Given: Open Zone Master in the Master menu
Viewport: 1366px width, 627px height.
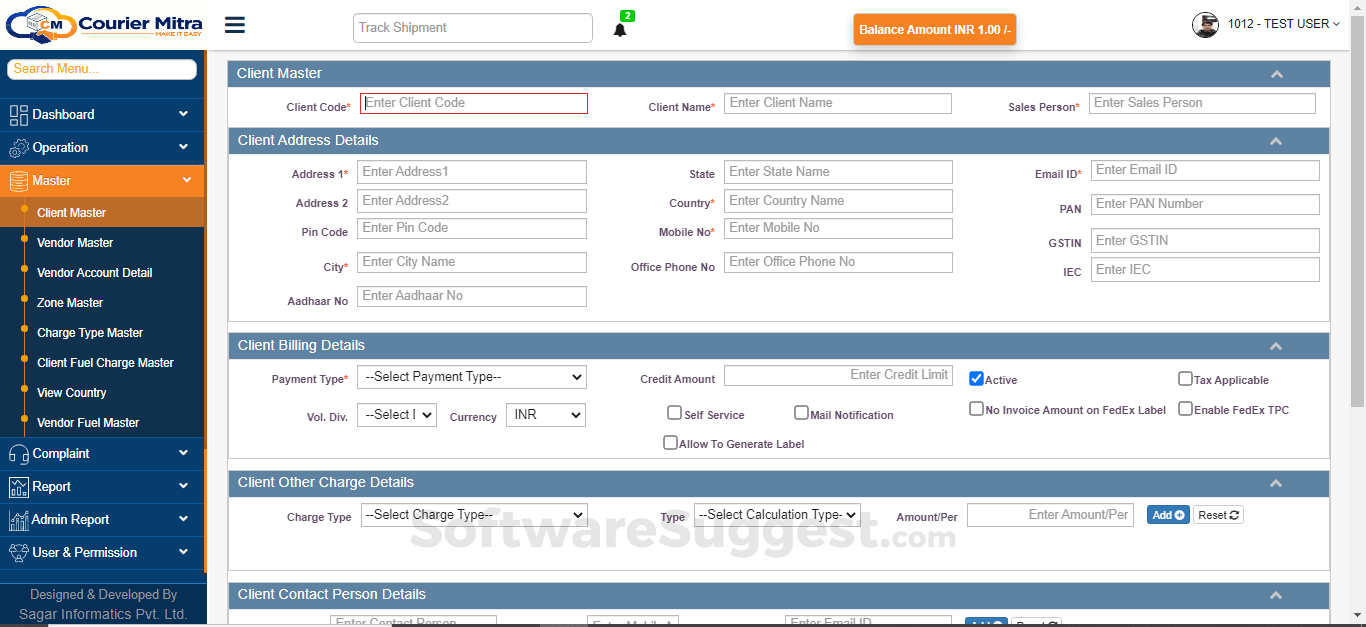Looking at the screenshot, I should (69, 302).
